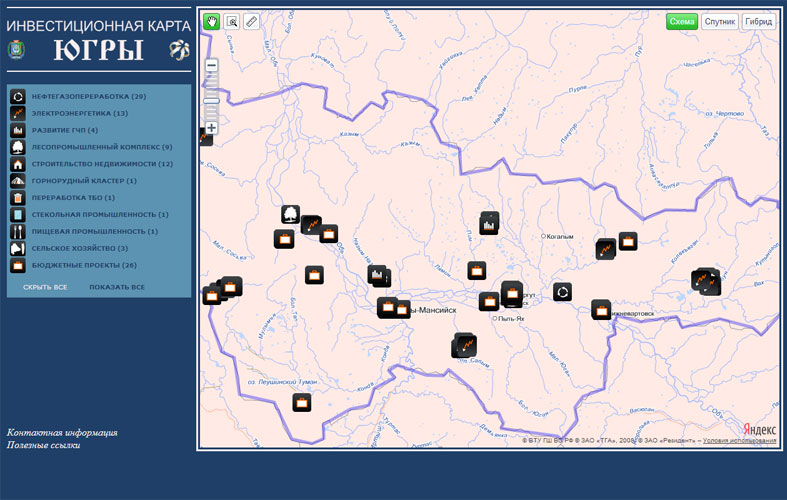This screenshot has width=787, height=500.
Task: Toggle Сельское хозяйство category icon
Action: [x=18, y=248]
